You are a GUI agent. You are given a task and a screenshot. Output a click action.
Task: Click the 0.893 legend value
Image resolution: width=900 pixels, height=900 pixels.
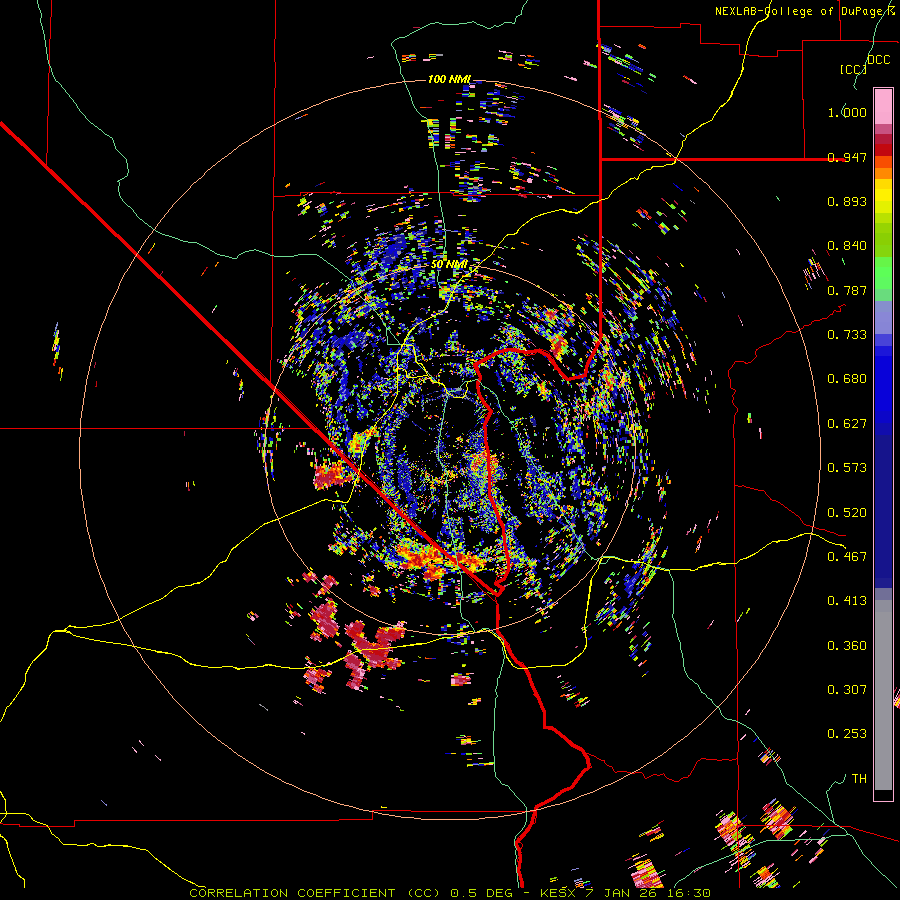tap(847, 201)
